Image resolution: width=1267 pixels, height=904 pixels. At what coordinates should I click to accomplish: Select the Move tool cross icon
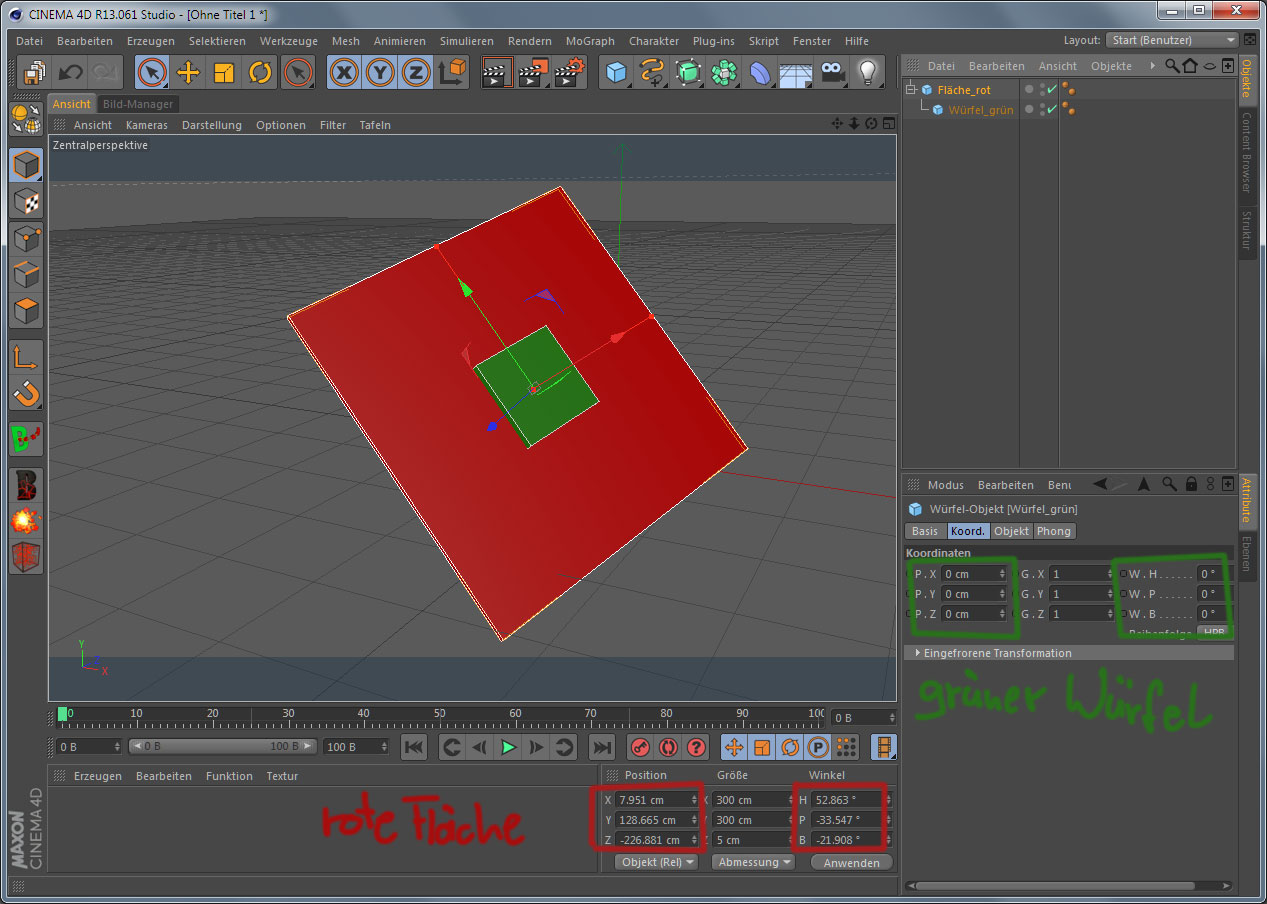188,72
